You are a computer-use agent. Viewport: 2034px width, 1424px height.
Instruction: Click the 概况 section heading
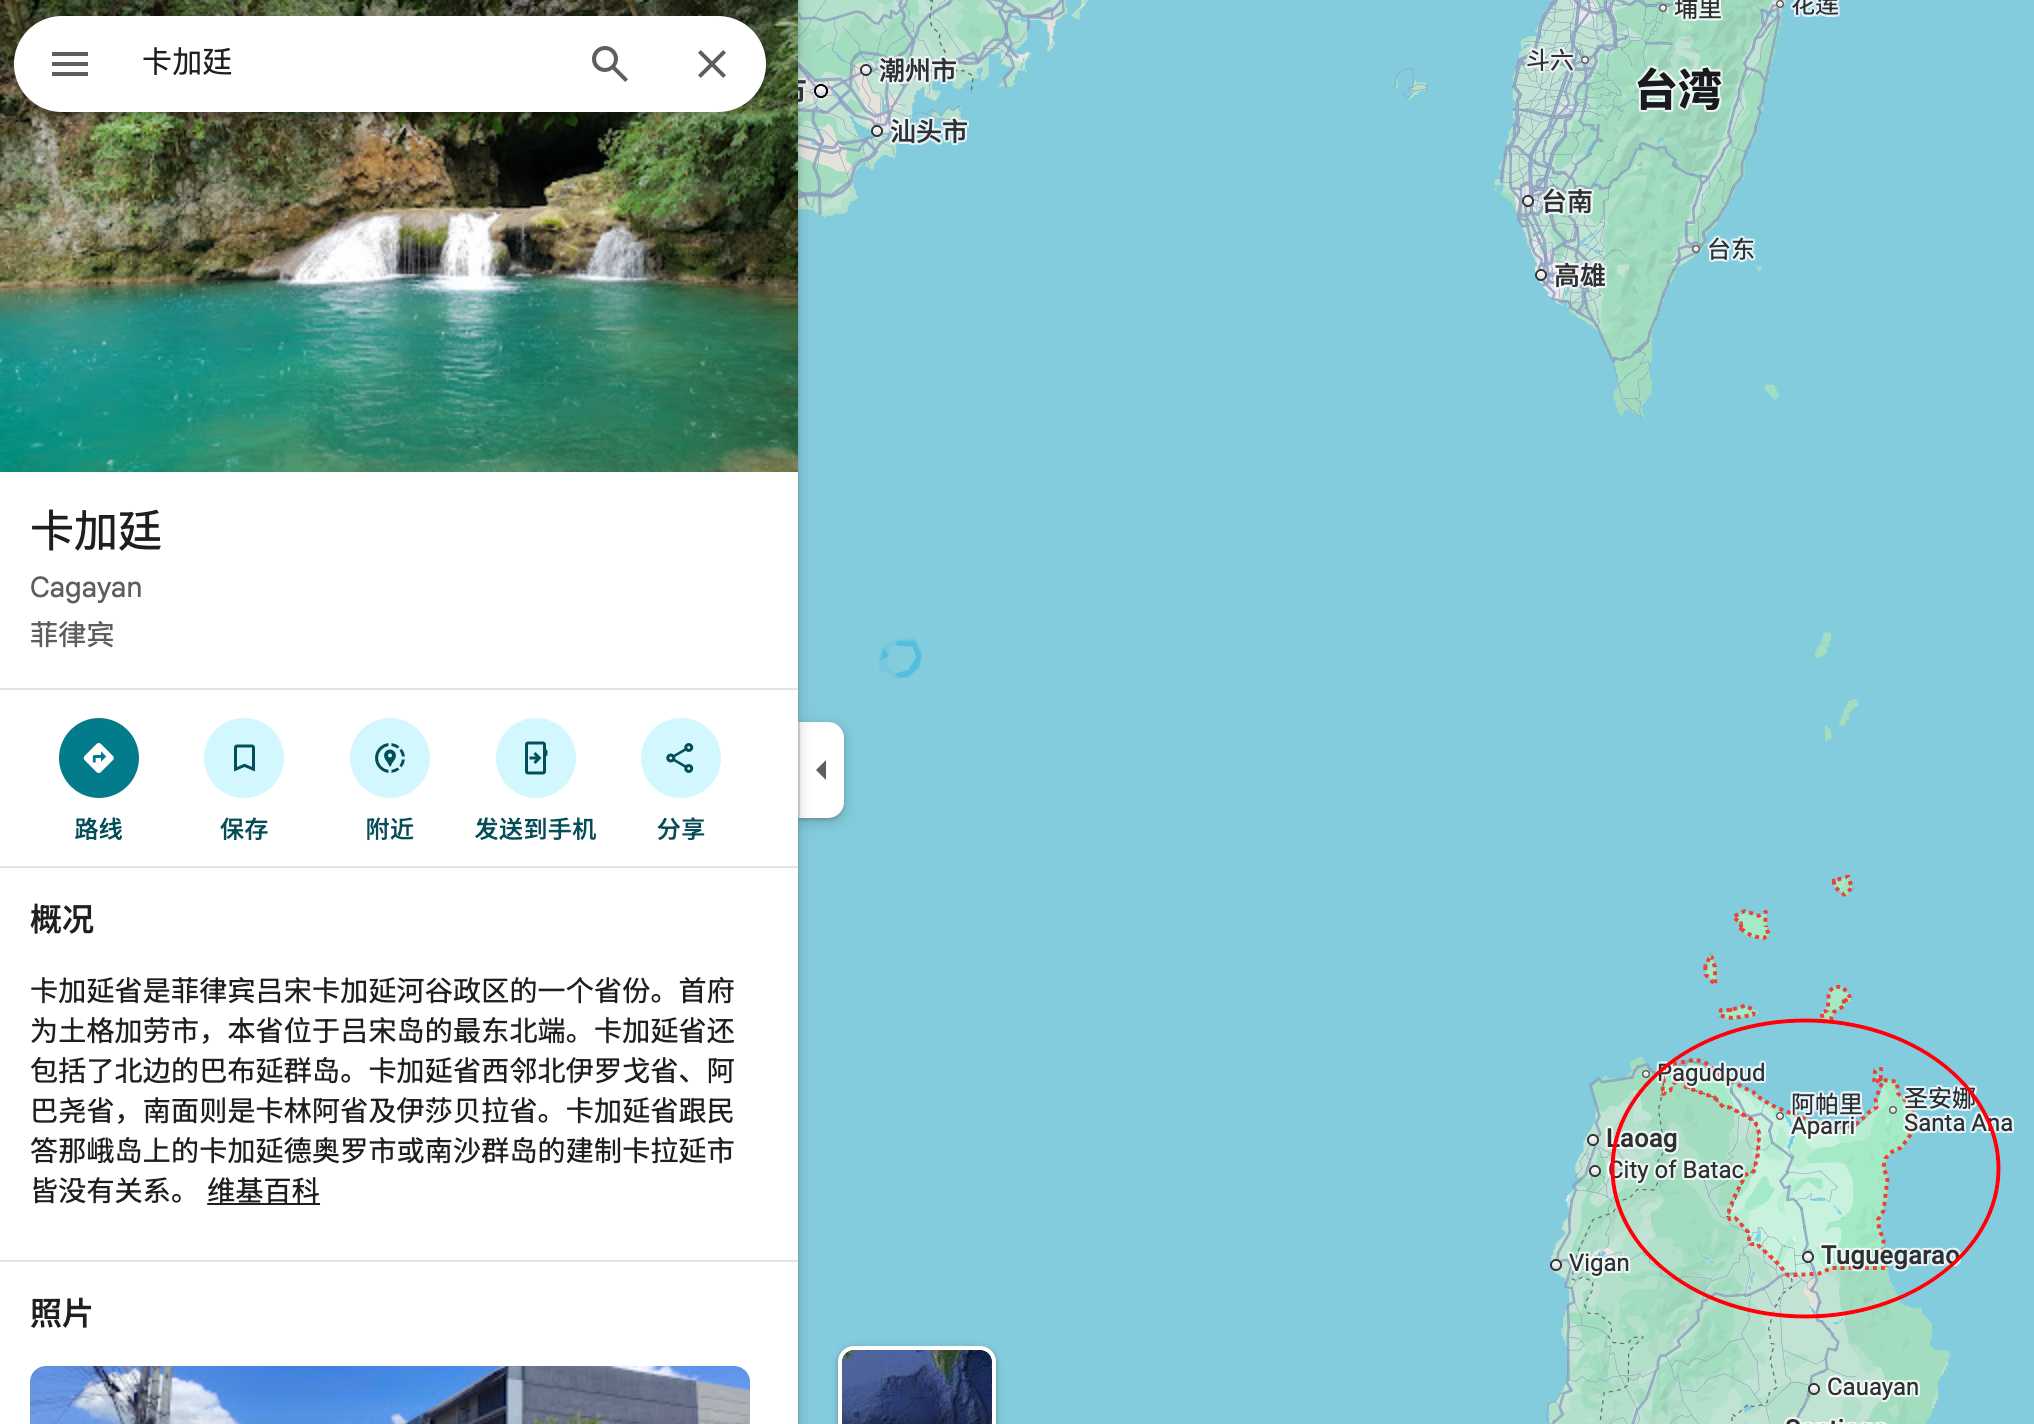point(61,919)
